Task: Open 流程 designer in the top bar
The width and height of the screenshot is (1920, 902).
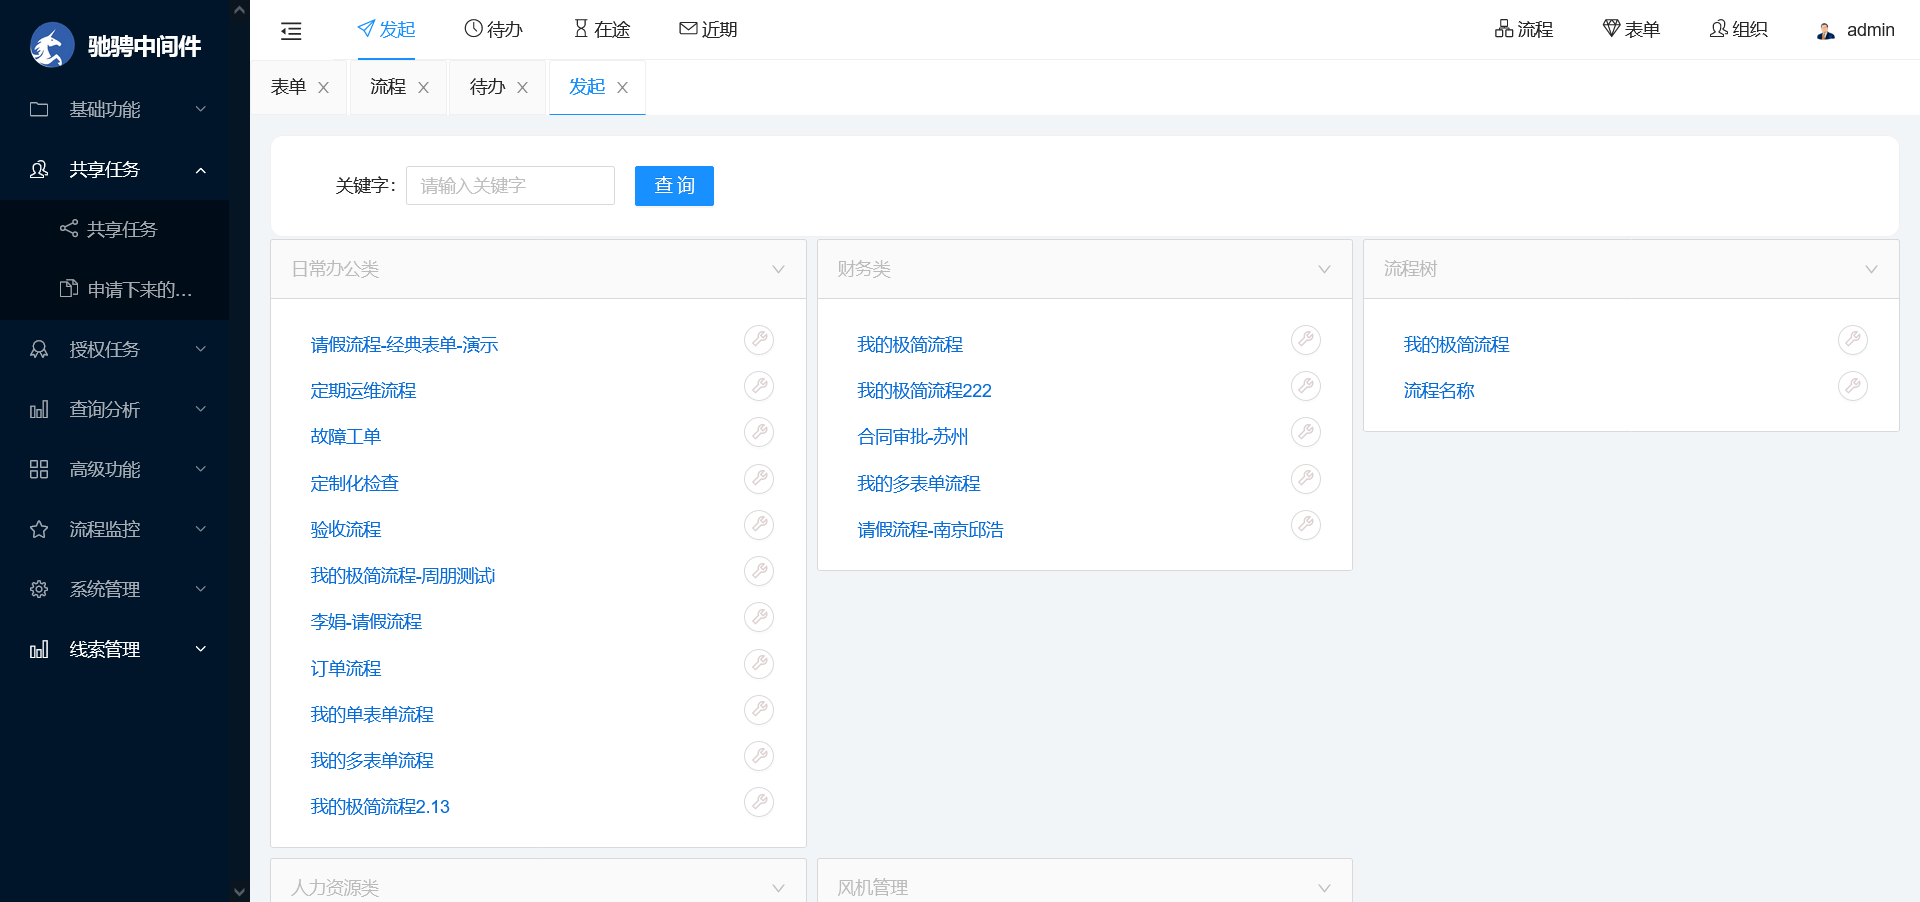Action: (1524, 30)
